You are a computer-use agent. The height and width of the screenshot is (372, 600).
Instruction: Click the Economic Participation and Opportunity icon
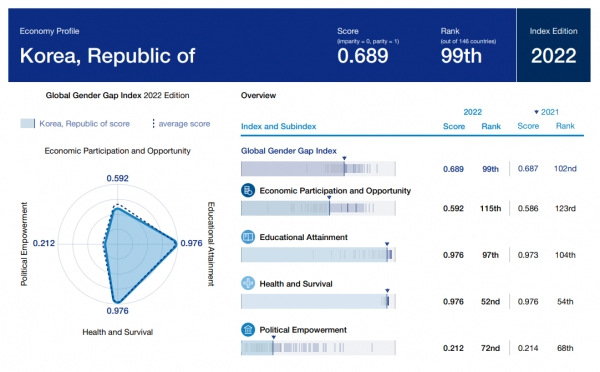(x=248, y=190)
